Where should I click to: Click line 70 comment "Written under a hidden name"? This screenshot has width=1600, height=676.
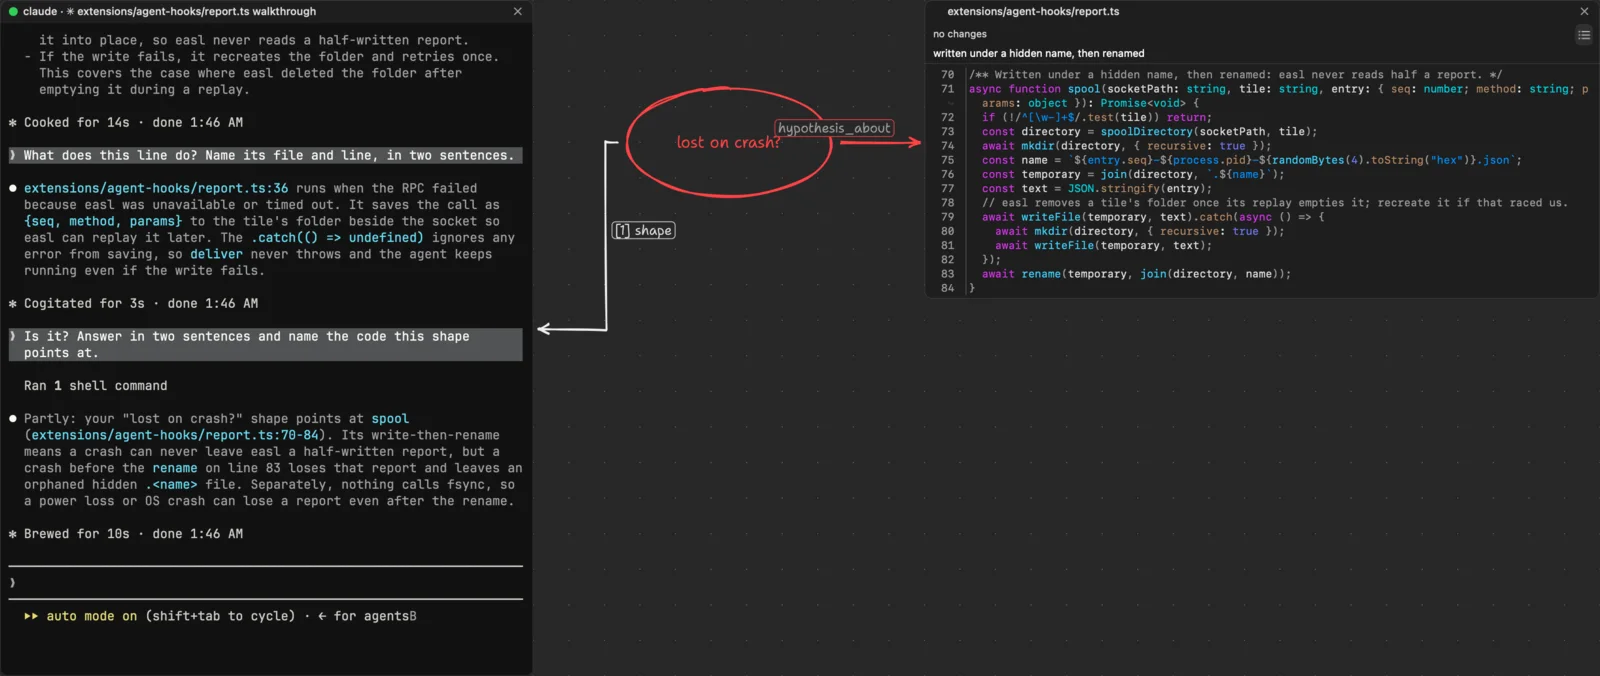pyautogui.click(x=1235, y=75)
